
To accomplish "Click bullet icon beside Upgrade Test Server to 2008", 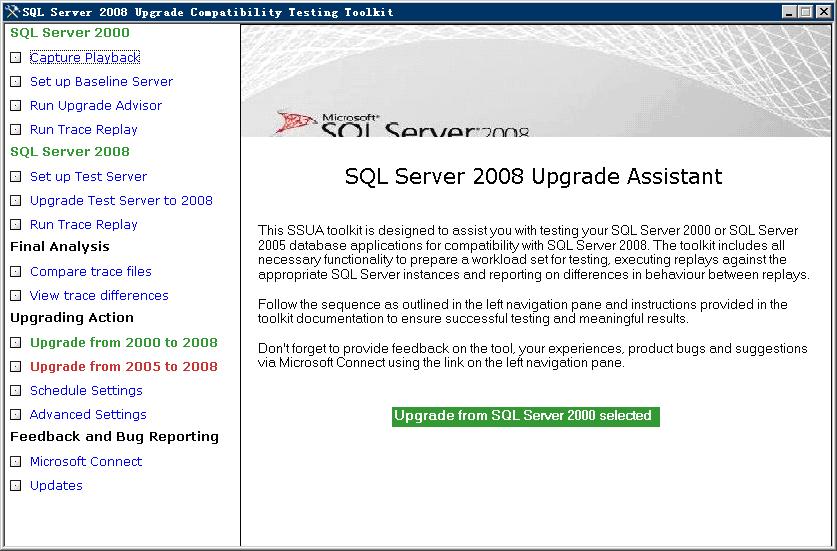I will tap(16, 201).
